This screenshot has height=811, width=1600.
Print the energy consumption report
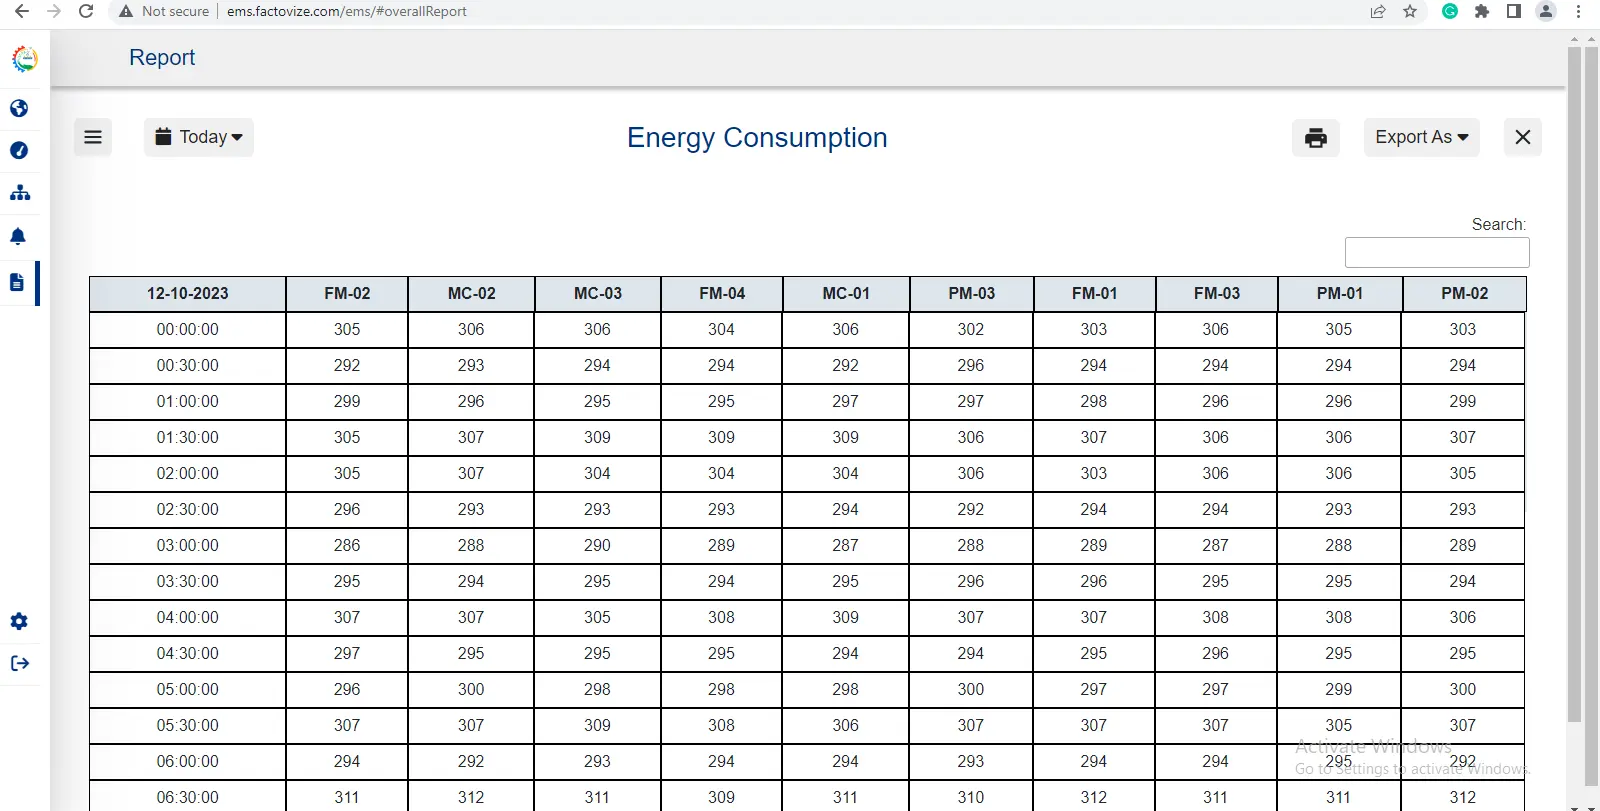point(1316,137)
